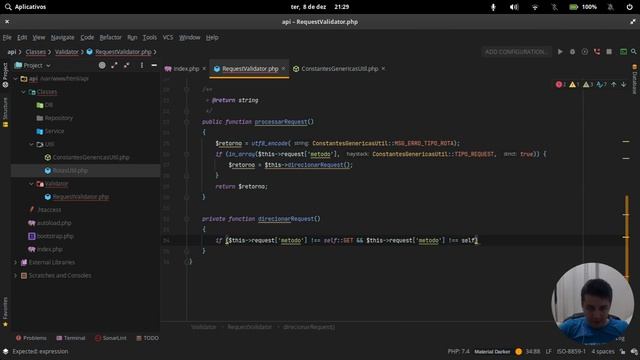Viewport: 640px width, 360px height.
Task: Open system volume indicator
Action: pos(514,7)
